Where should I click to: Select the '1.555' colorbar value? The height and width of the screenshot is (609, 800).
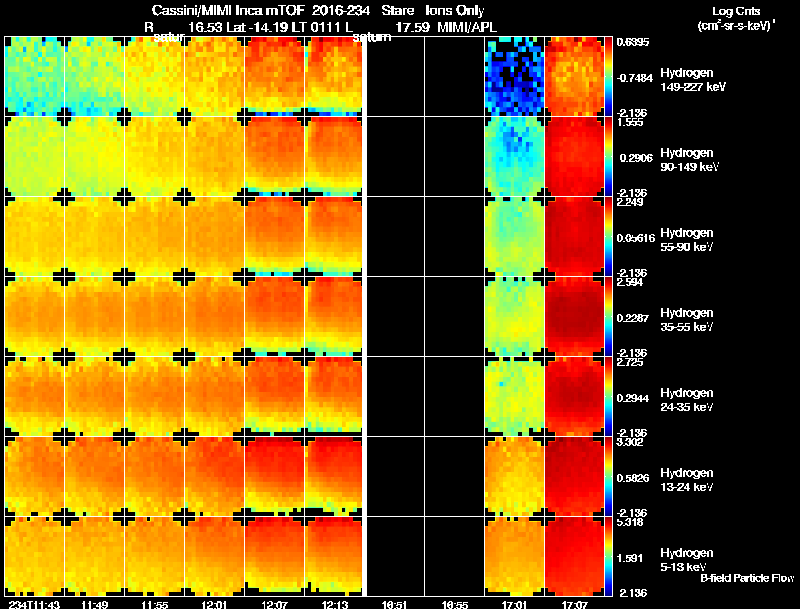click(631, 122)
